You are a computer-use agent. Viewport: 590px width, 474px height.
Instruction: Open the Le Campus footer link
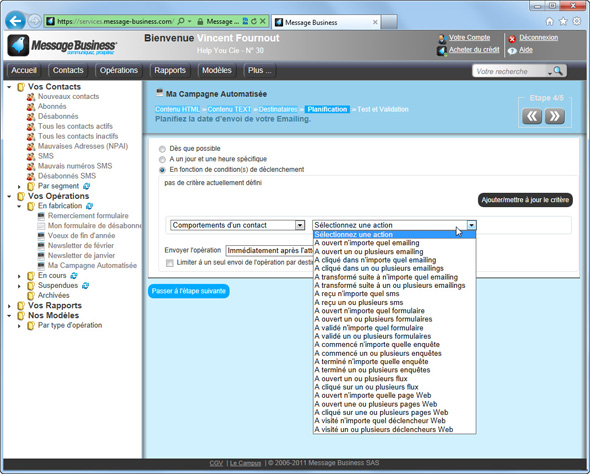[245, 463]
